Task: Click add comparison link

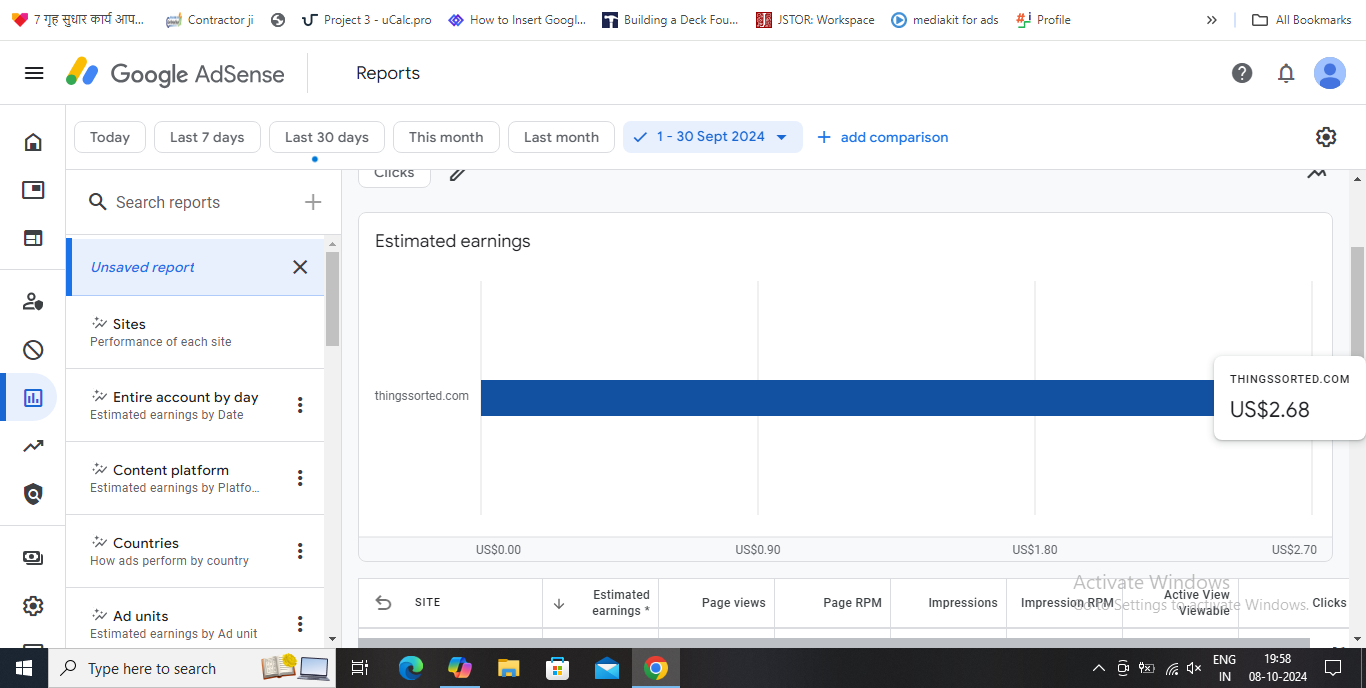Action: pyautogui.click(x=883, y=137)
